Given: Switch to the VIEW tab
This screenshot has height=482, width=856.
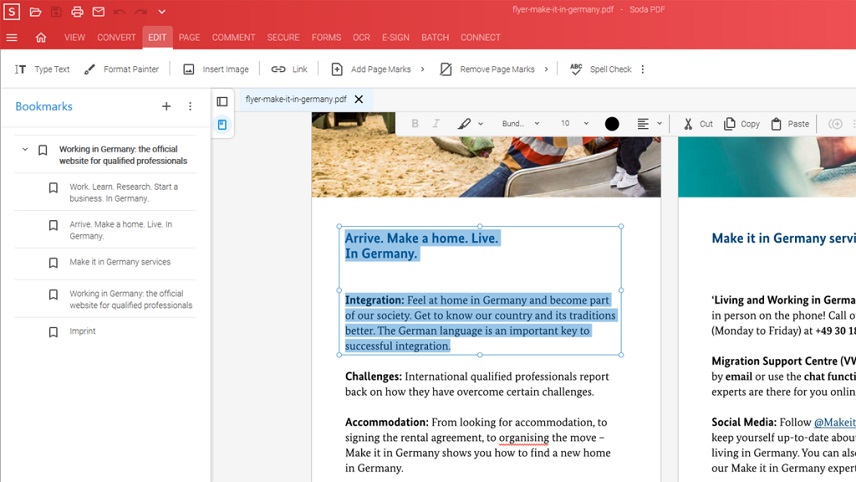Looking at the screenshot, I should tap(74, 38).
